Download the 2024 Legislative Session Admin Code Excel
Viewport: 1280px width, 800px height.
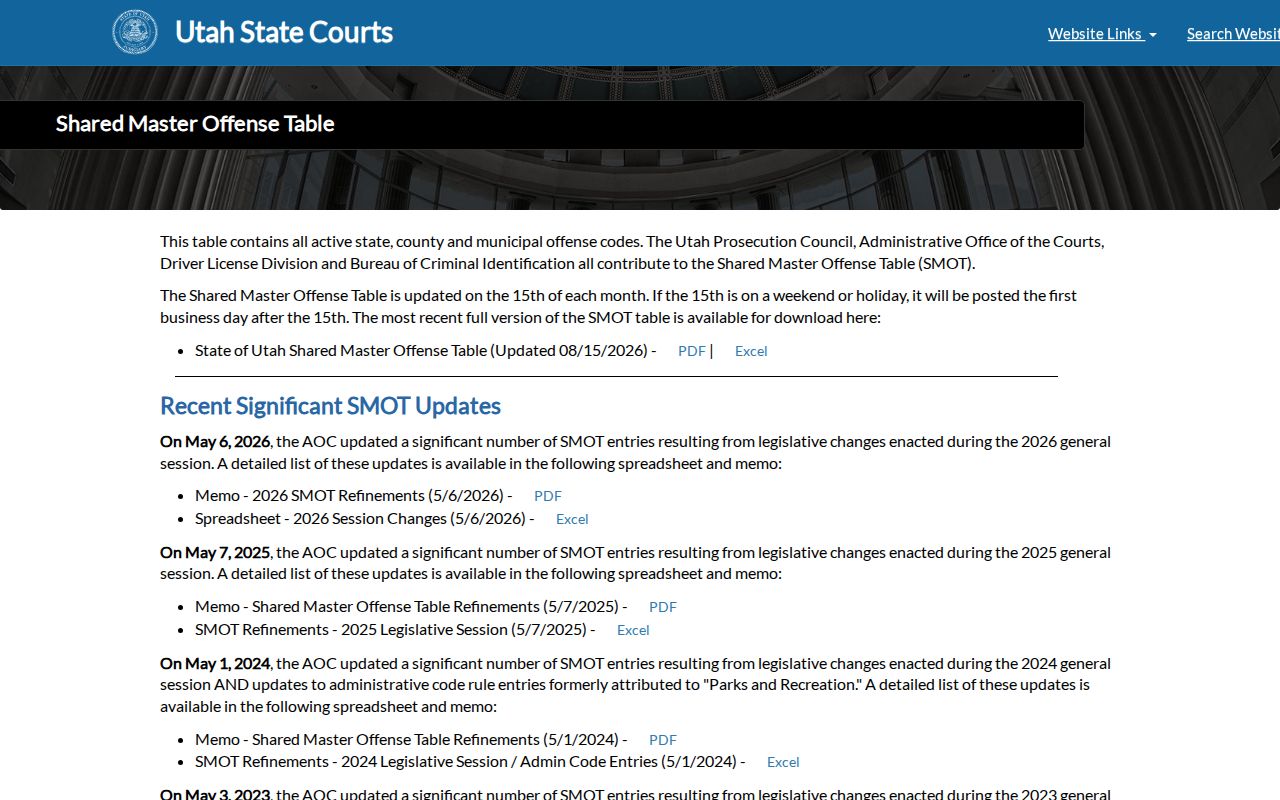point(783,762)
